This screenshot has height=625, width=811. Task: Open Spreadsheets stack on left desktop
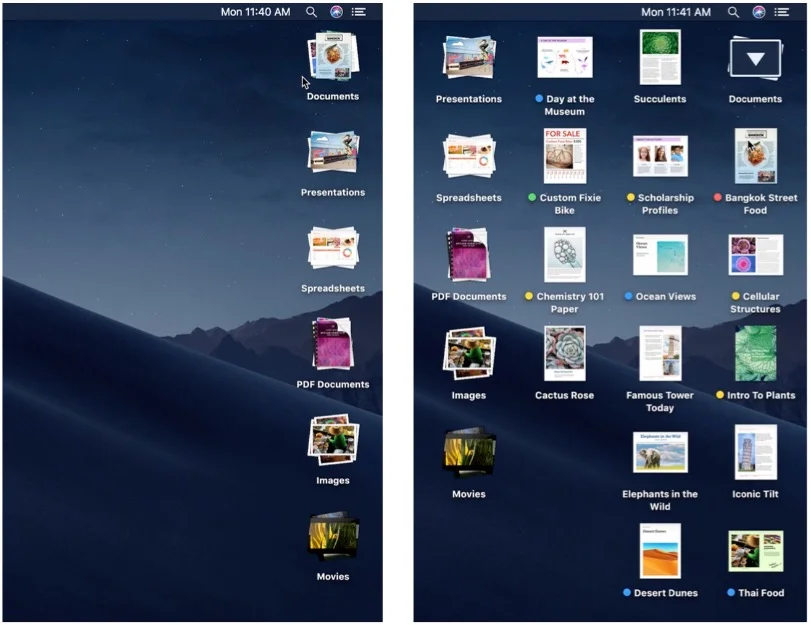click(x=333, y=248)
